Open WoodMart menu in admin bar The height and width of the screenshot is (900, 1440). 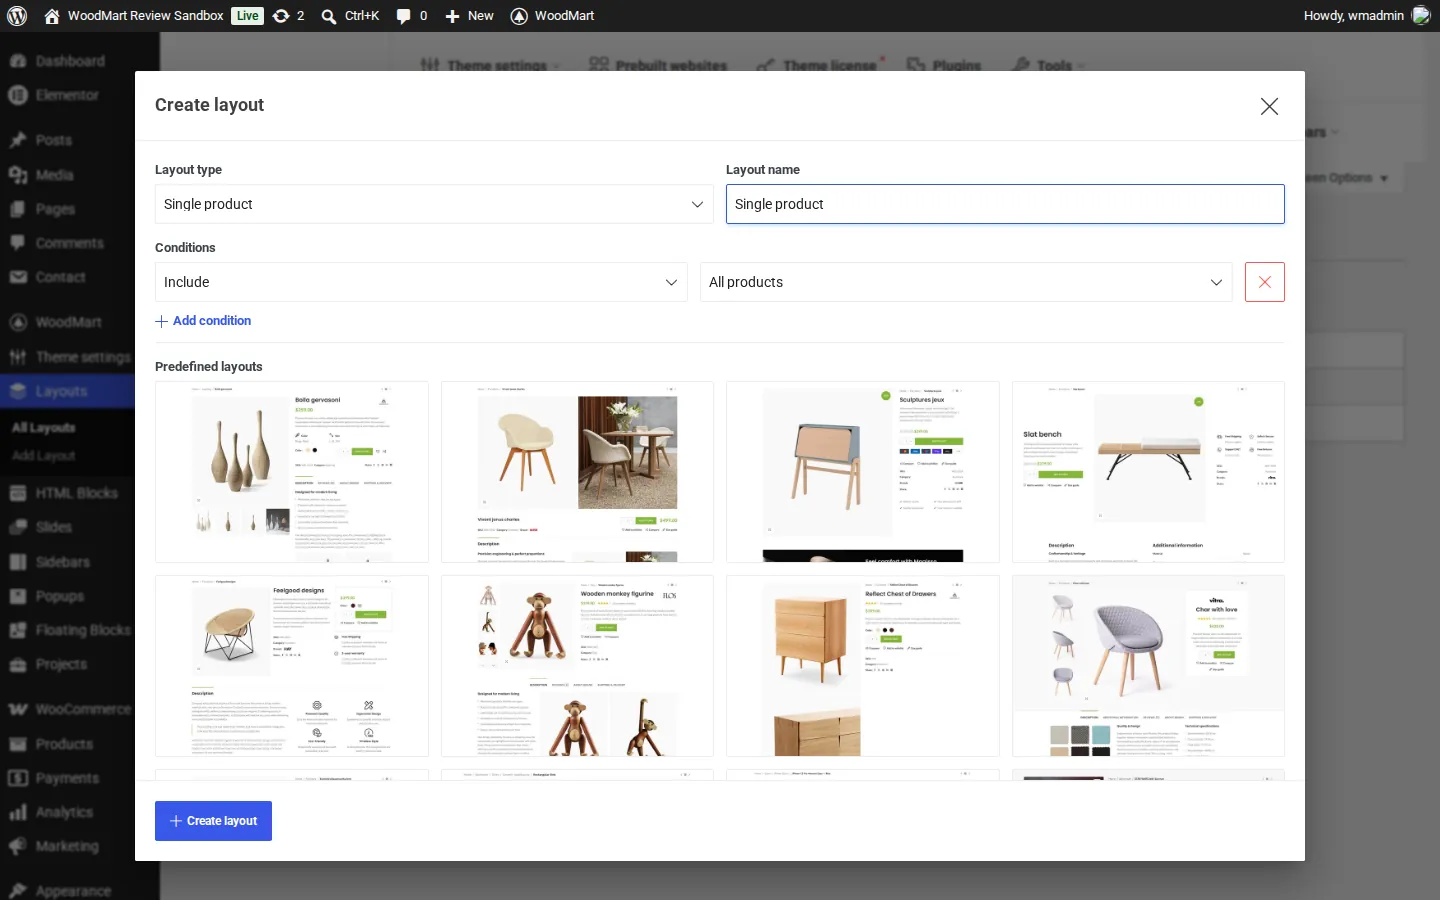pyautogui.click(x=553, y=16)
